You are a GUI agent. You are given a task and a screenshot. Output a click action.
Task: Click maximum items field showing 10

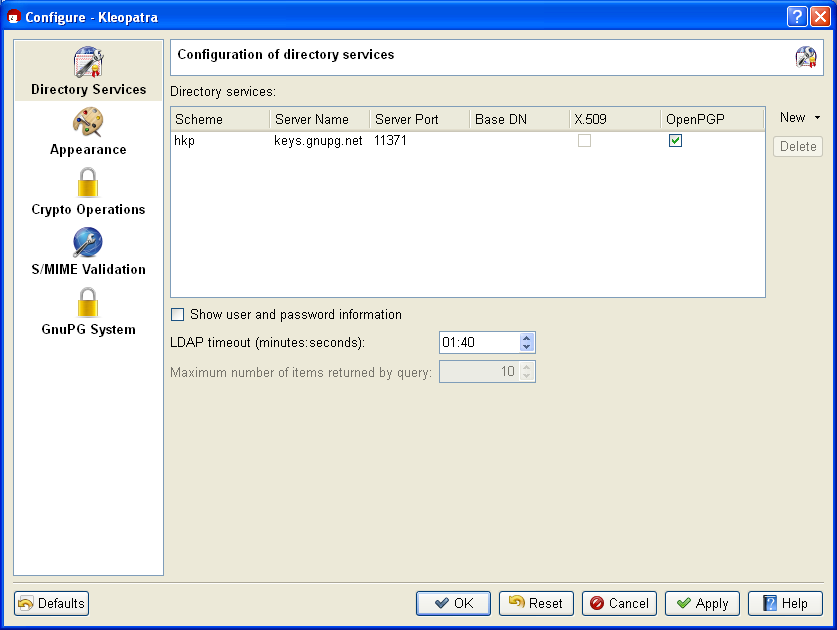point(479,372)
